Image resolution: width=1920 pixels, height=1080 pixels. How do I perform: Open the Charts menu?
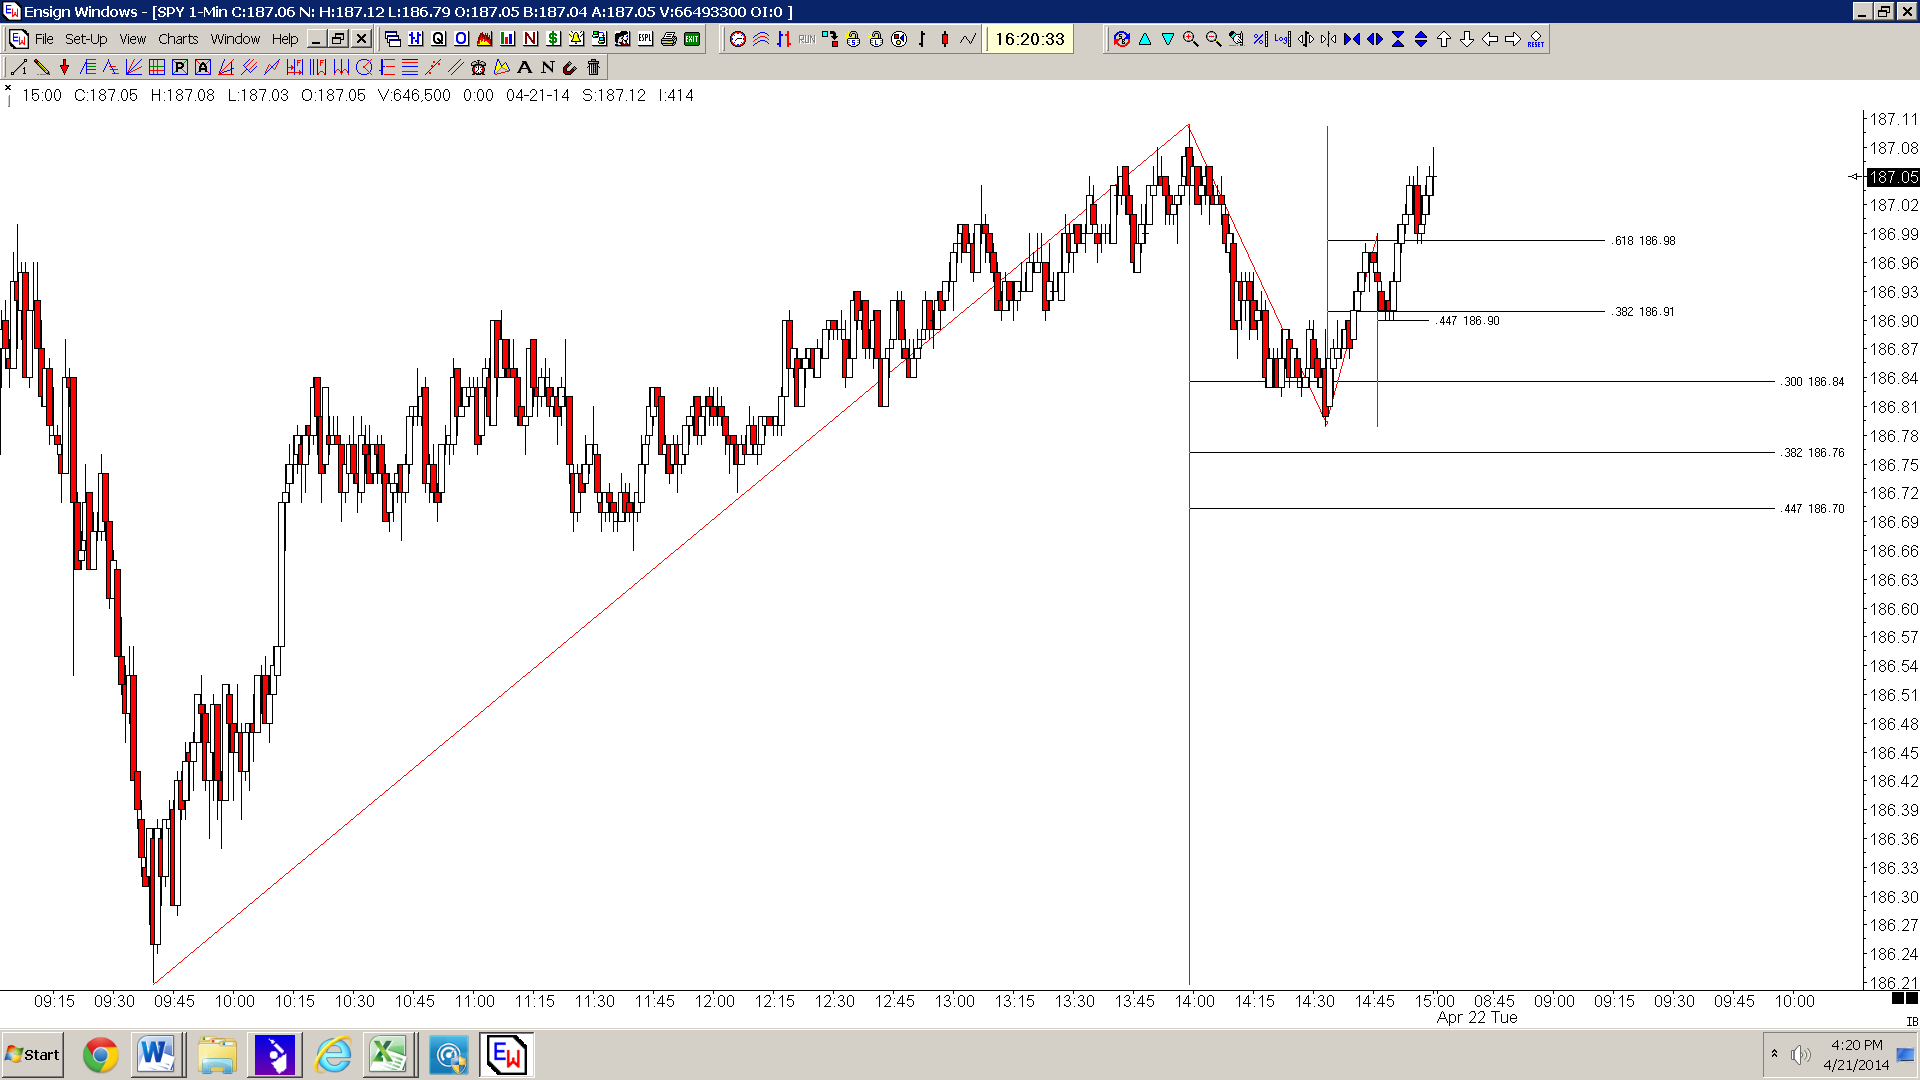click(x=178, y=39)
